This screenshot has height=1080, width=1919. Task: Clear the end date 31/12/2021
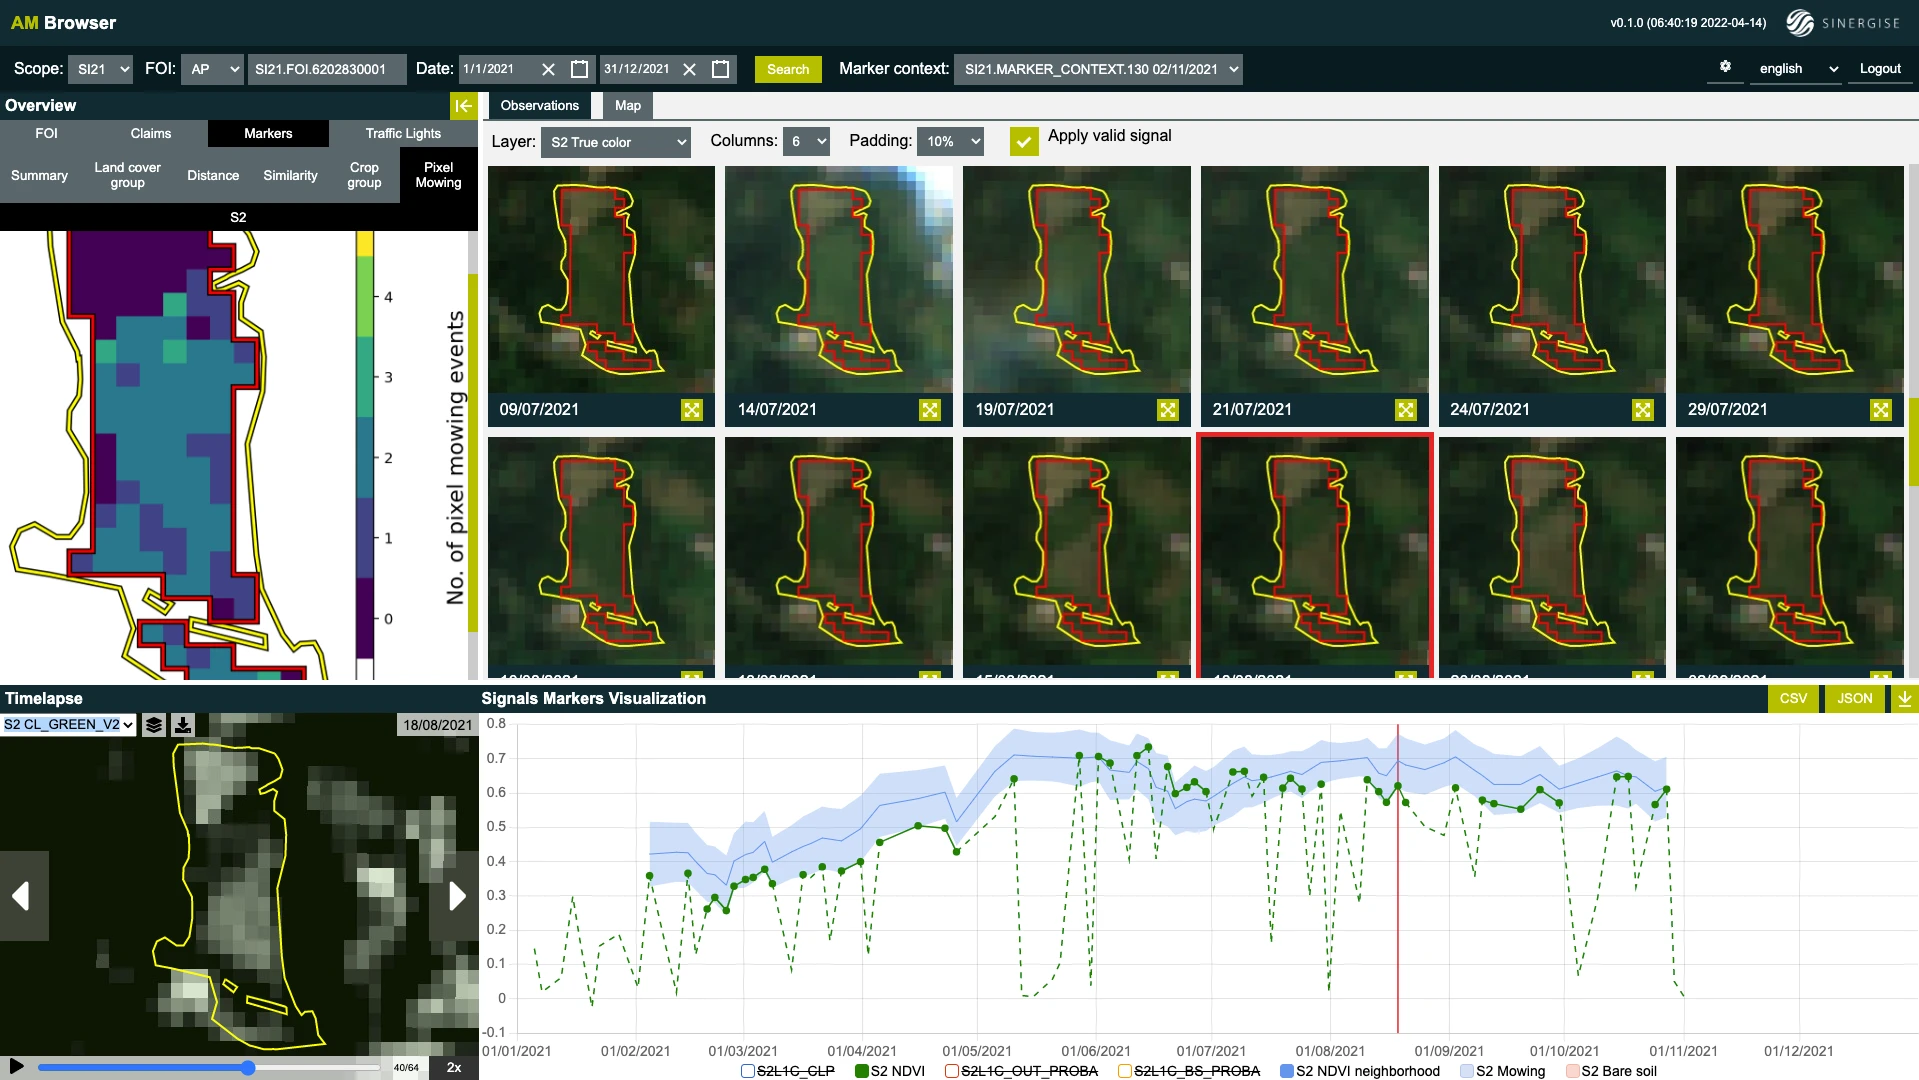[x=689, y=69]
